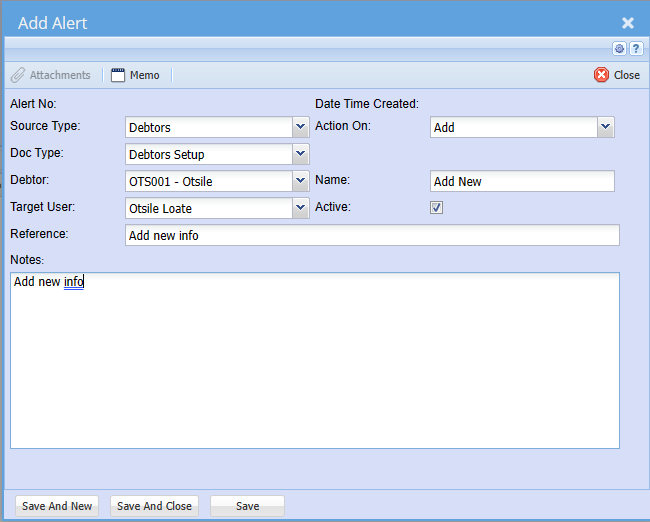Image resolution: width=650 pixels, height=522 pixels.
Task: Close the Add Alert dialog with X
Action: pos(628,23)
